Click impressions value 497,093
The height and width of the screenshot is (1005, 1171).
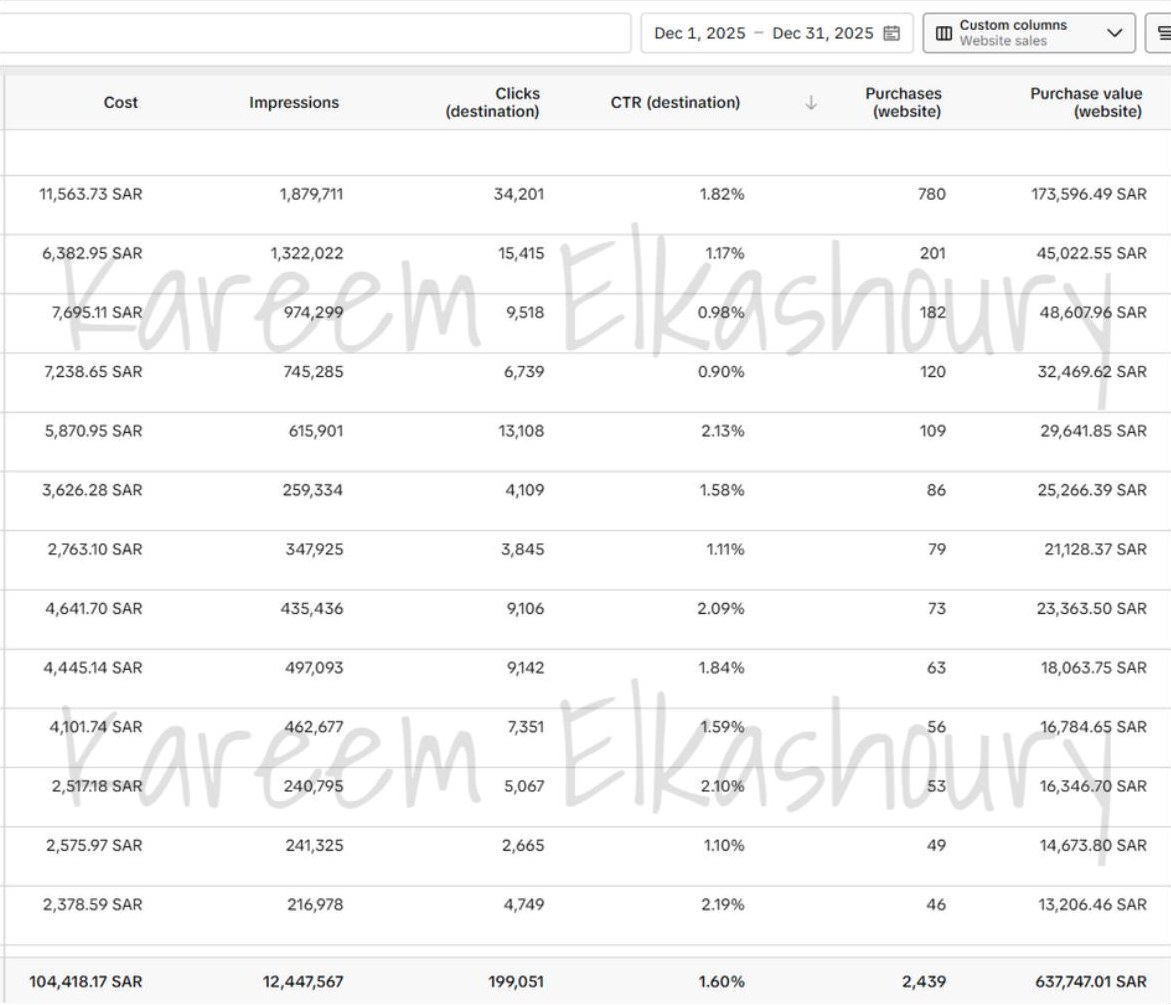click(314, 668)
